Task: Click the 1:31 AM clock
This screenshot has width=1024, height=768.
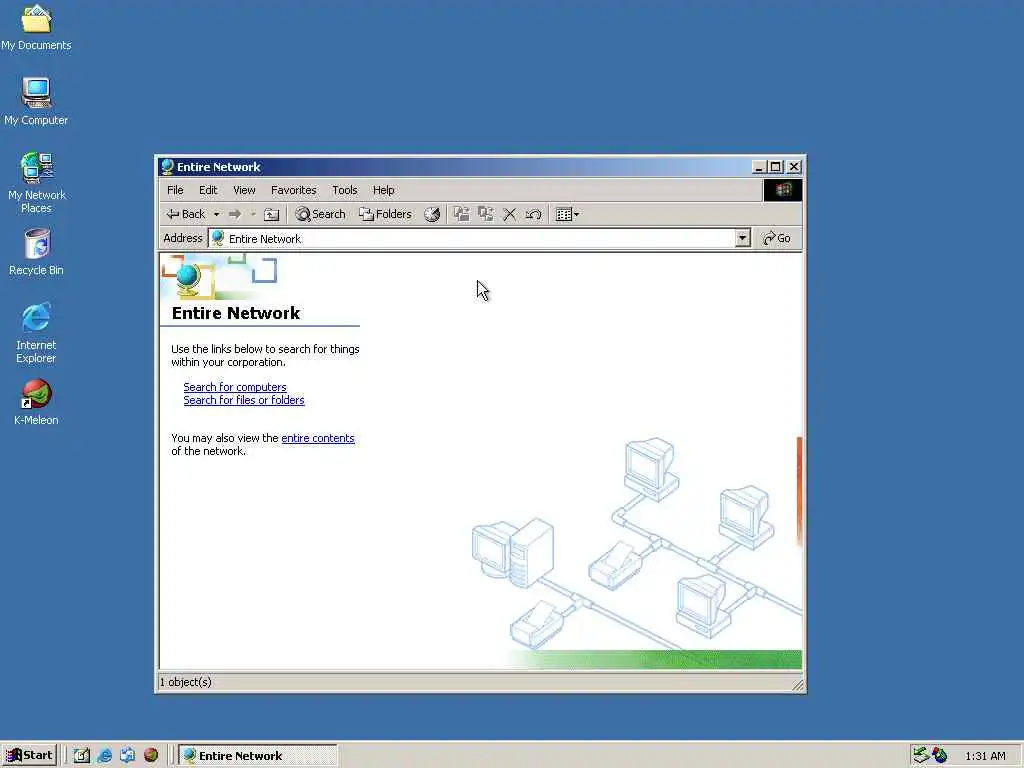Action: coord(985,756)
